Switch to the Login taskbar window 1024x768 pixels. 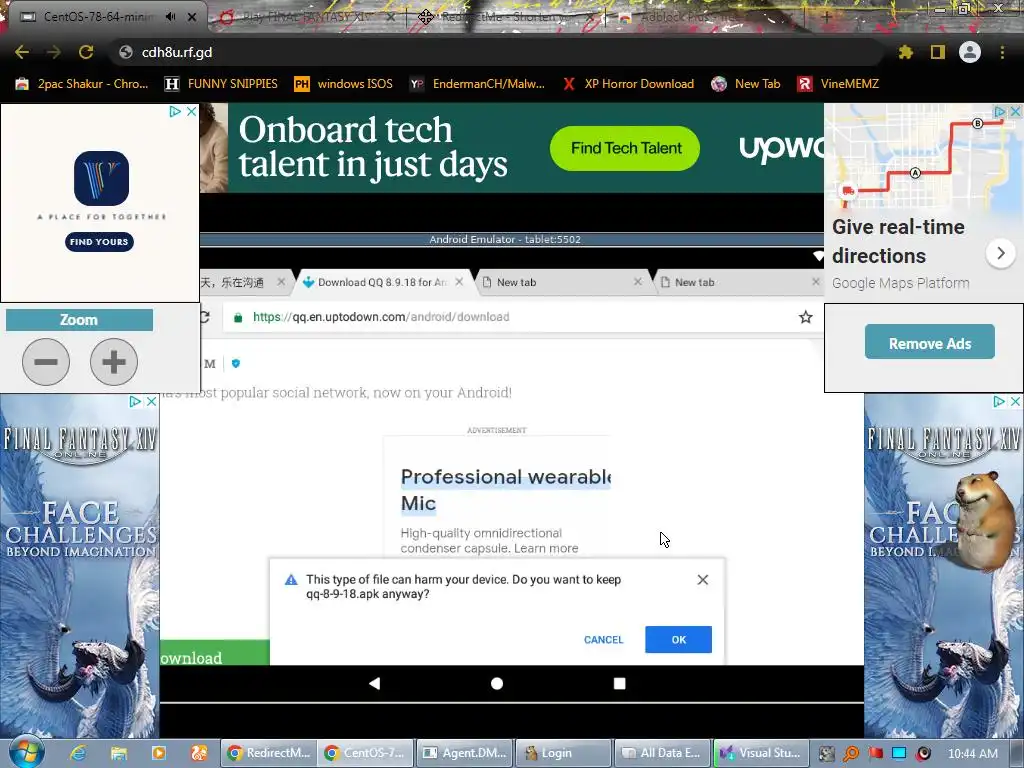point(564,754)
